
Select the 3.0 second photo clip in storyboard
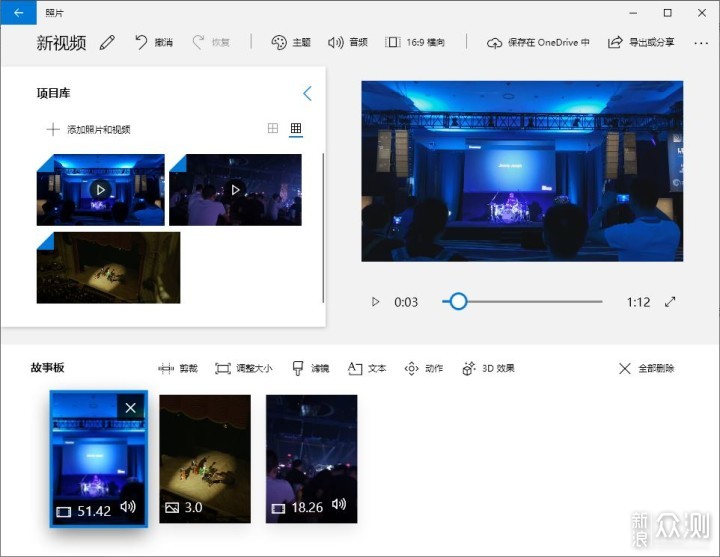(x=205, y=458)
